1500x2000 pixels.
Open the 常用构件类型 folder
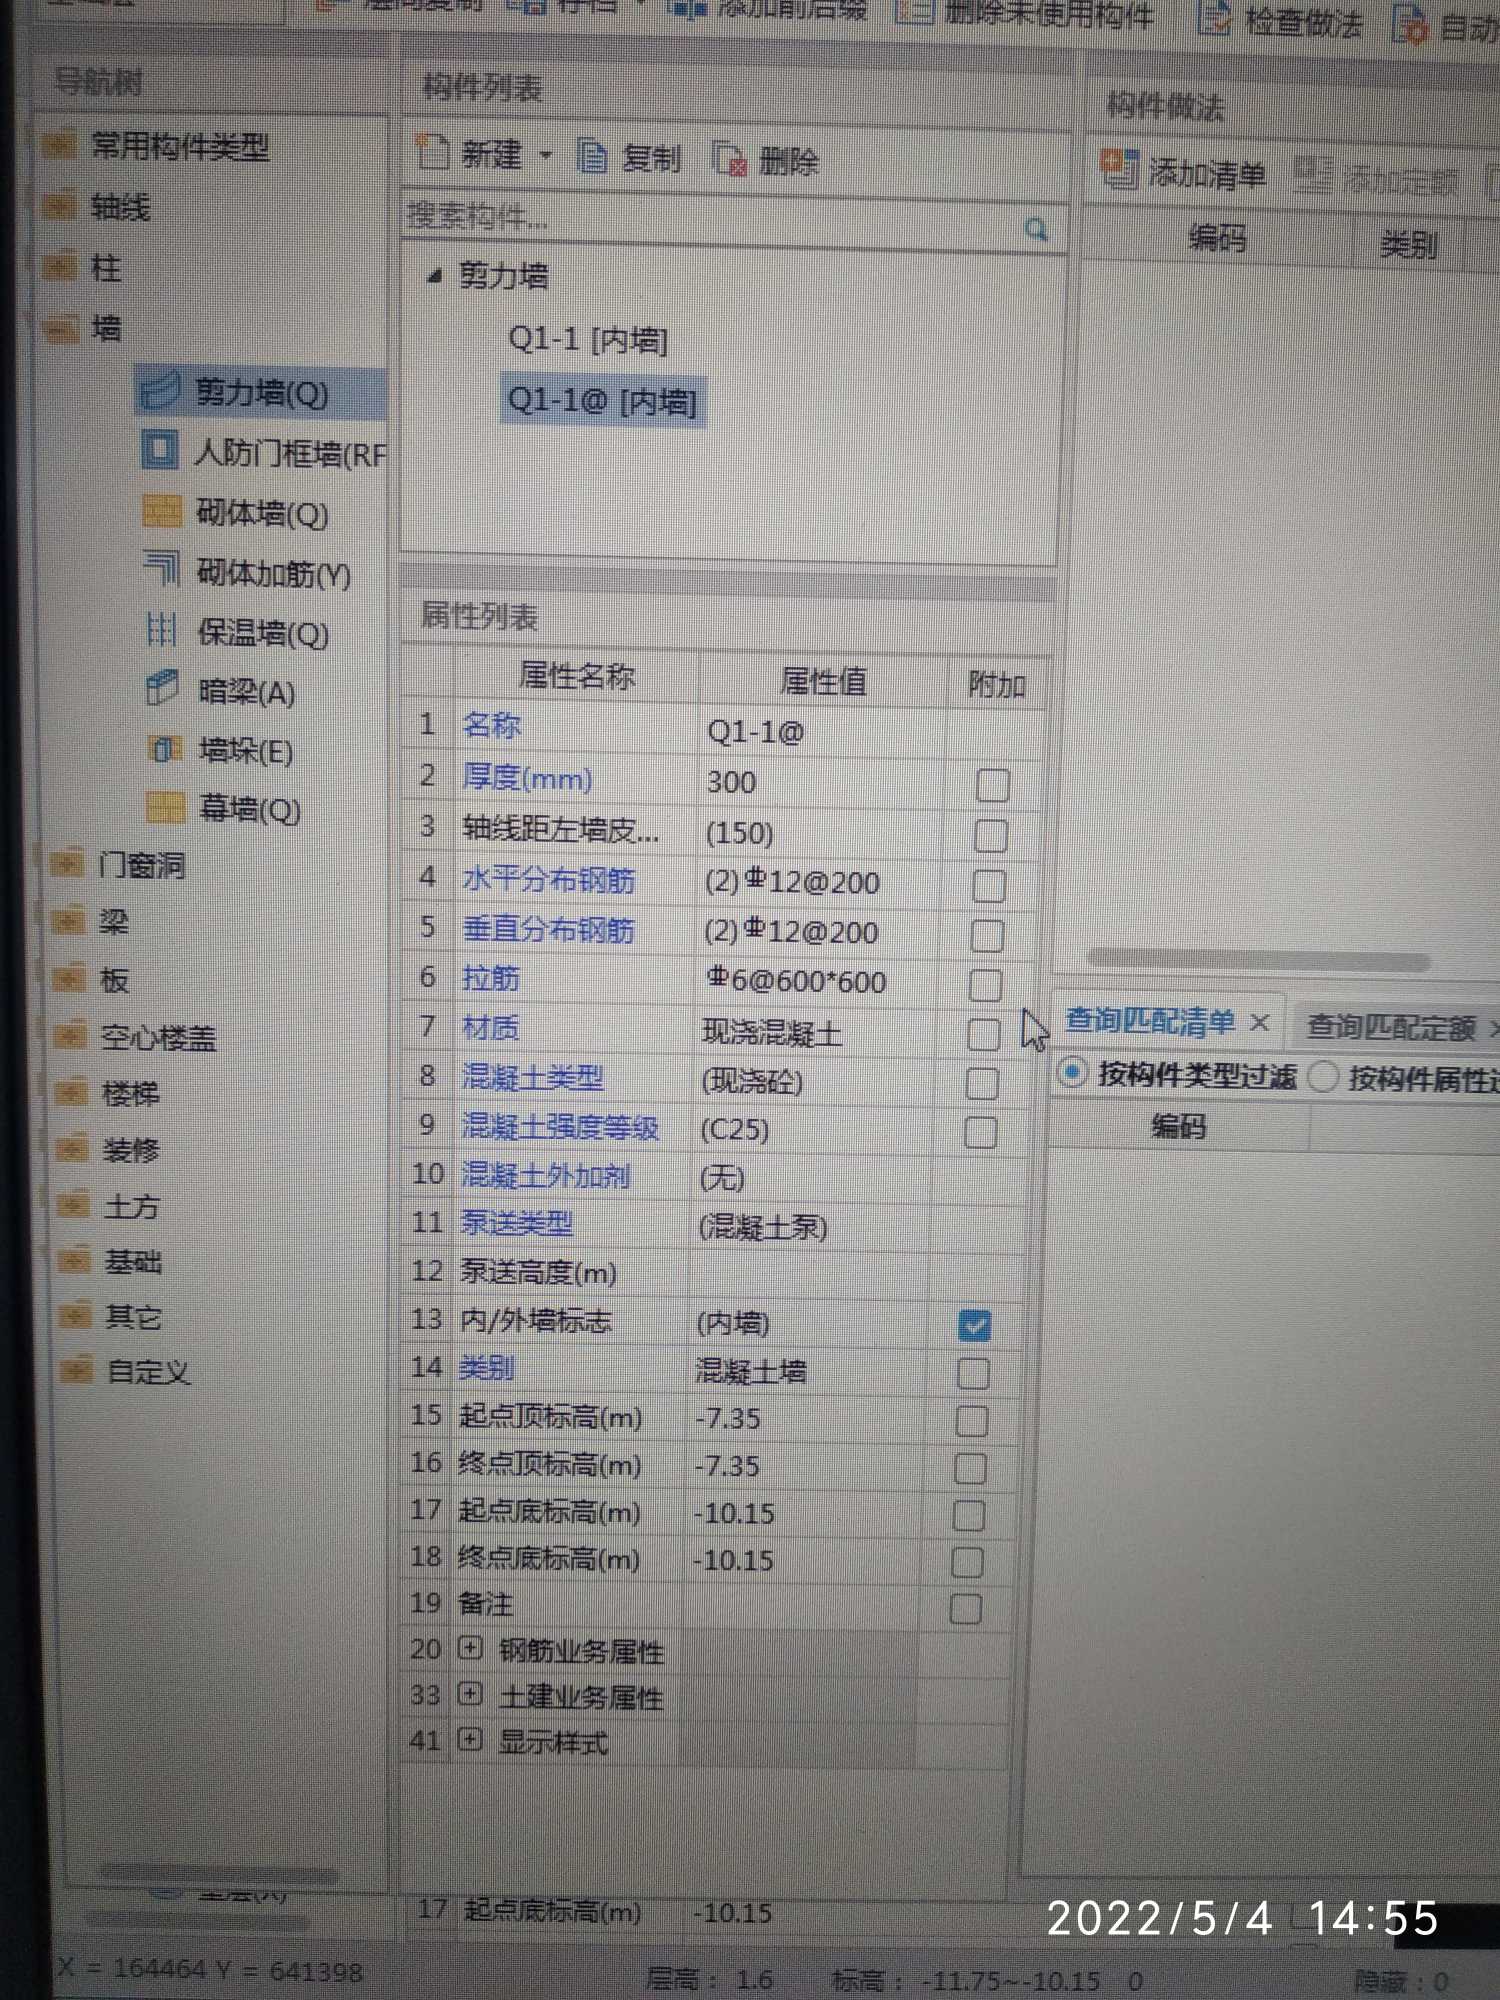pos(59,147)
